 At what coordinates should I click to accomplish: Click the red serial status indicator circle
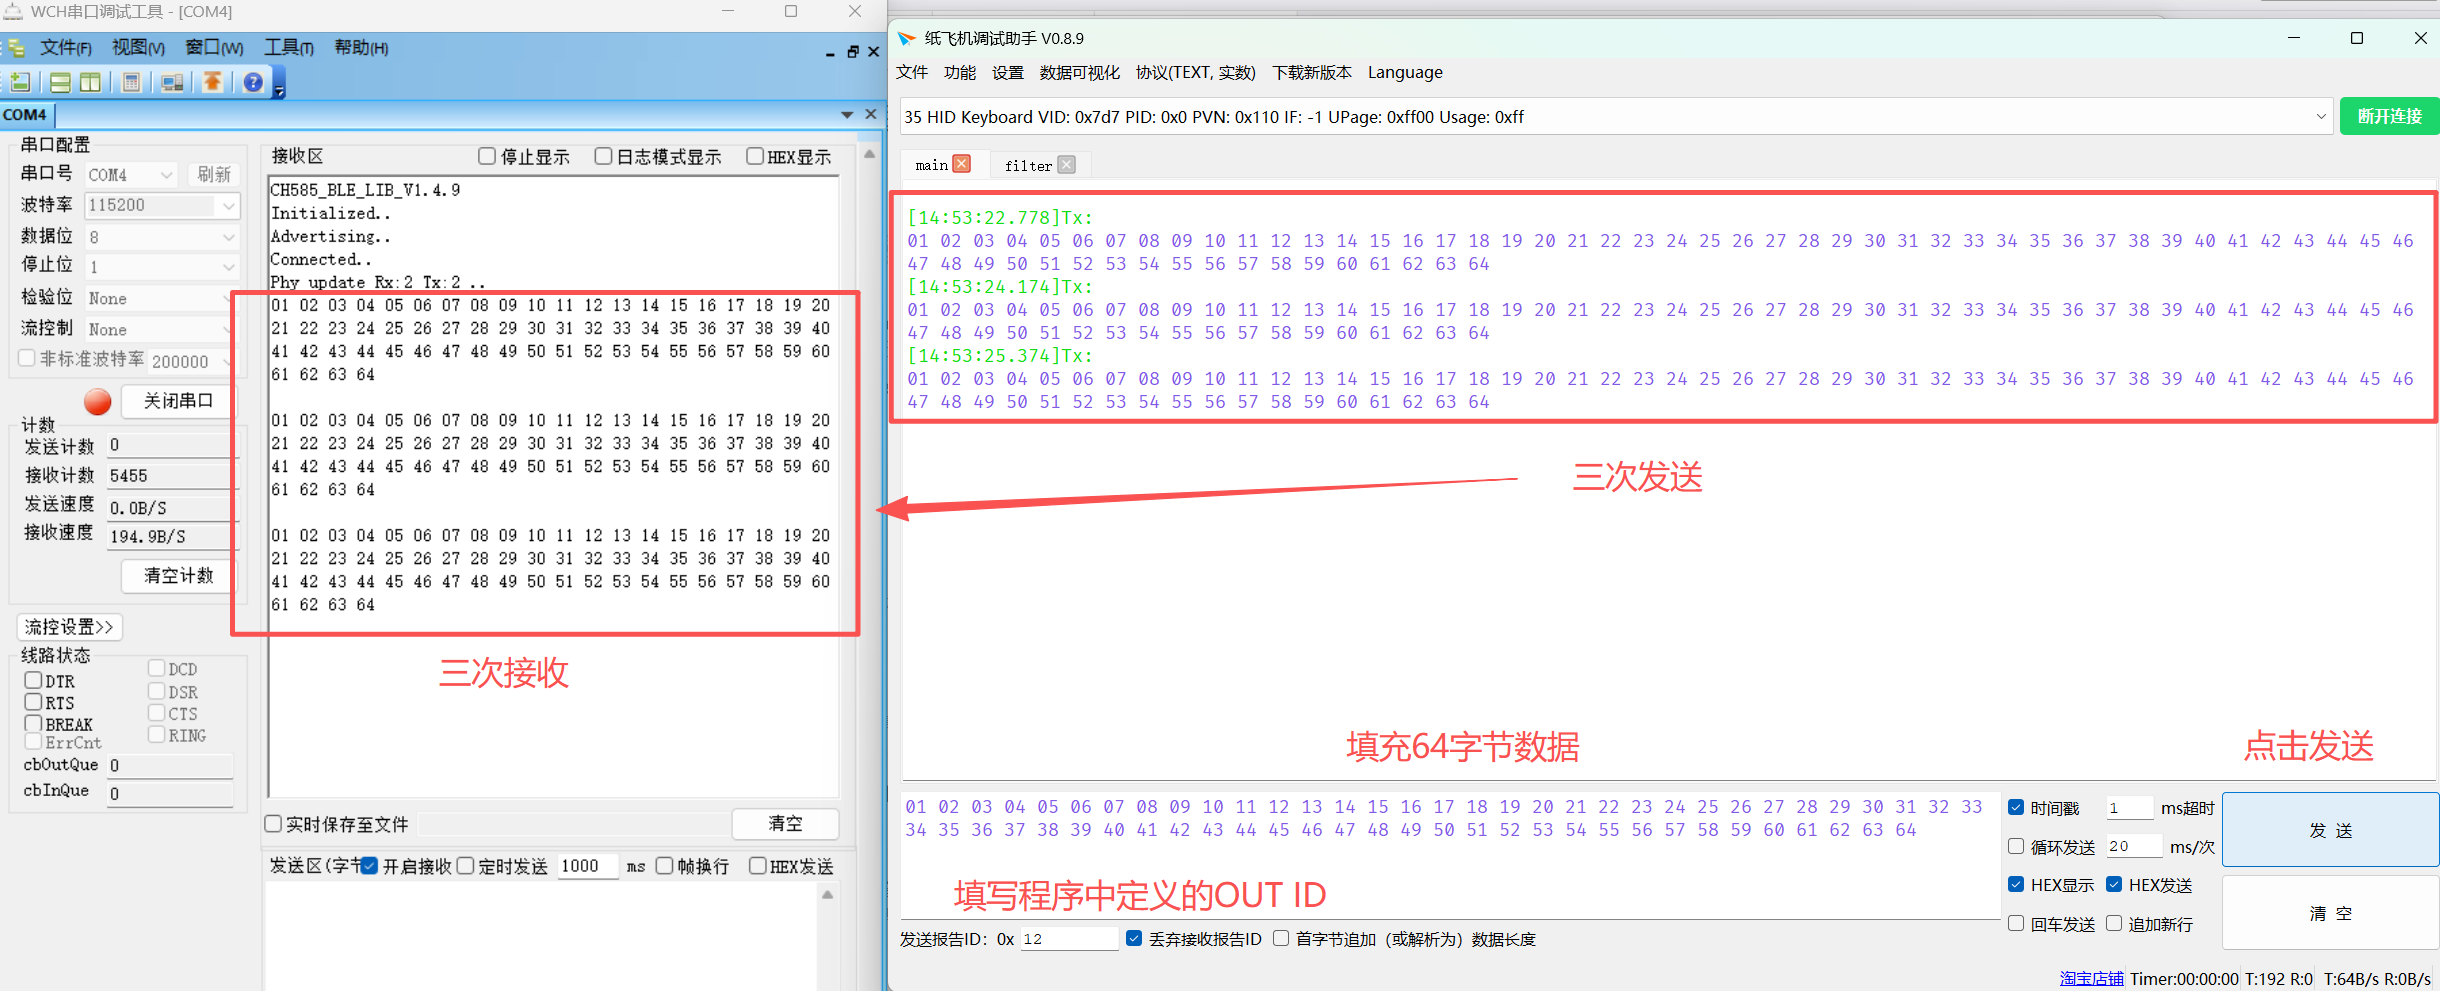[x=97, y=401]
